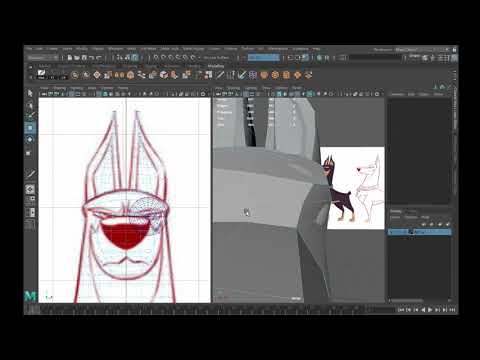This screenshot has width=480, height=360.
Task: Open left viewport's View panel menu
Action: pyautogui.click(x=44, y=88)
